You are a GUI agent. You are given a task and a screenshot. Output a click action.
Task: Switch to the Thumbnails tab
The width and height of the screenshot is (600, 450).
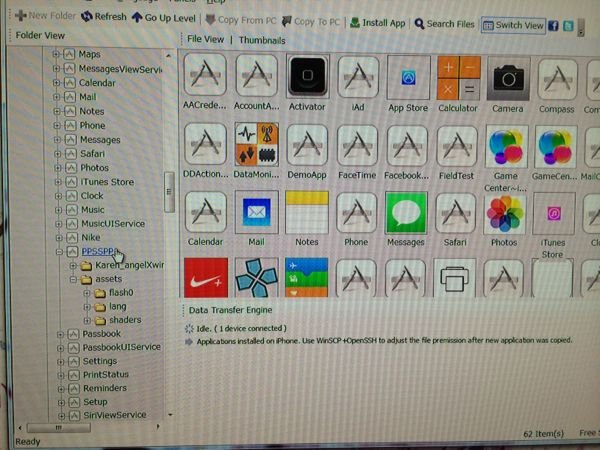(264, 39)
